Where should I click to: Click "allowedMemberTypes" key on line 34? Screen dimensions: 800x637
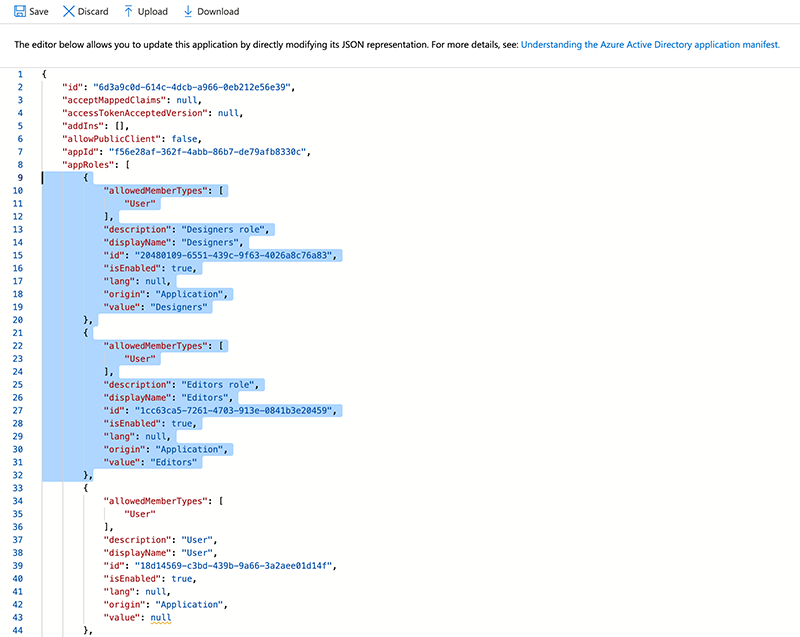pyautogui.click(x=156, y=501)
